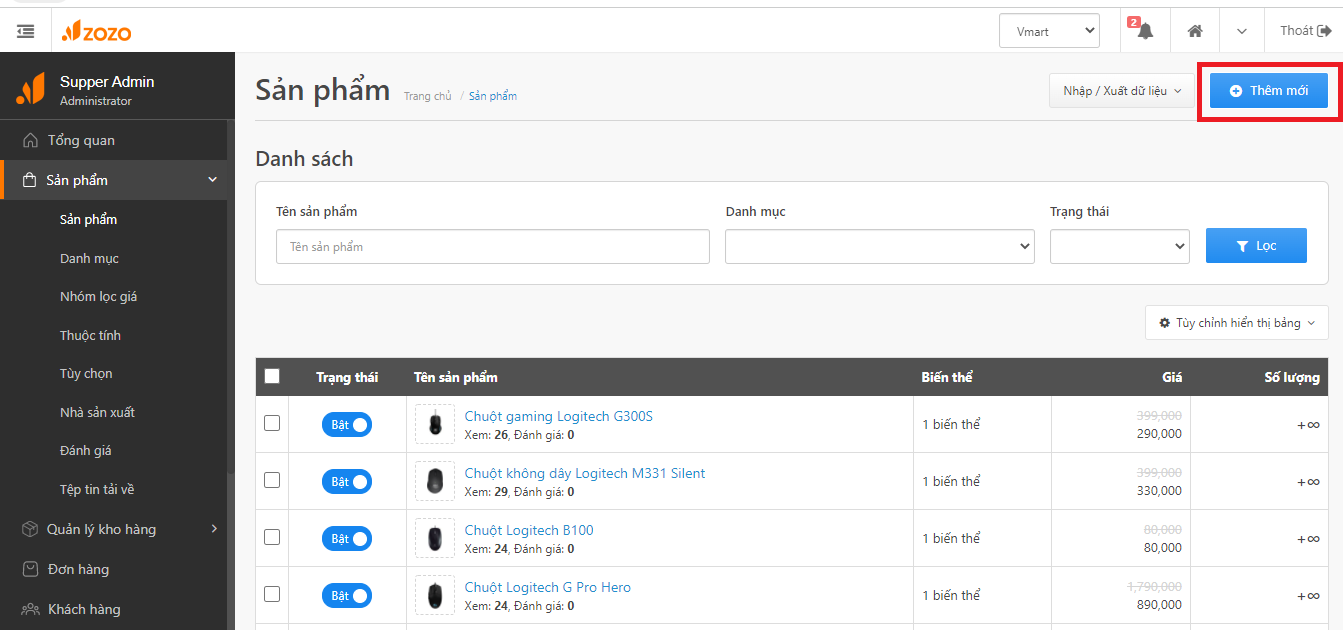Click 1 biến thể for Logitech G Pro Hero
The height and width of the screenshot is (630, 1343).
coord(951,595)
